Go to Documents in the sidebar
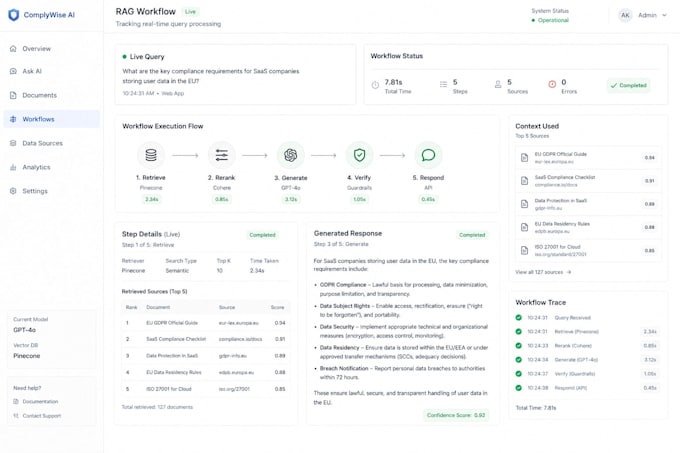Screen dimensions: 680x453 [x=52, y=95]
